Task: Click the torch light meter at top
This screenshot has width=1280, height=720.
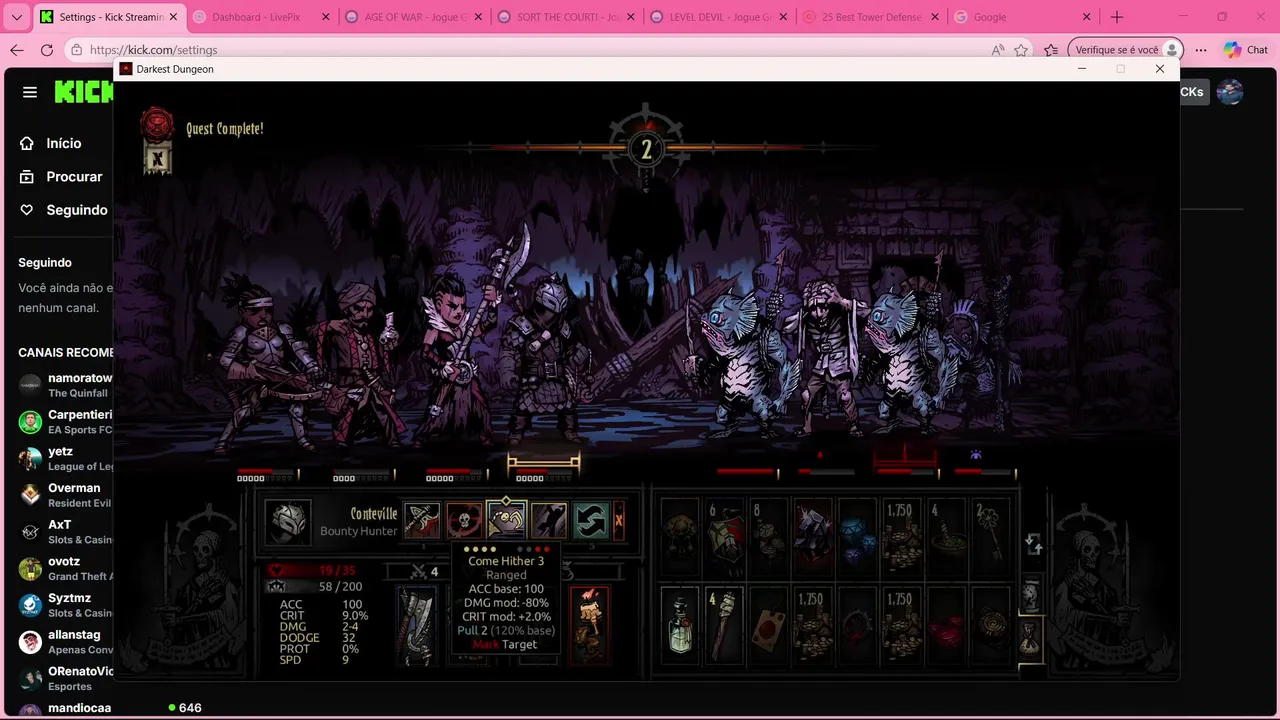Action: (x=646, y=149)
